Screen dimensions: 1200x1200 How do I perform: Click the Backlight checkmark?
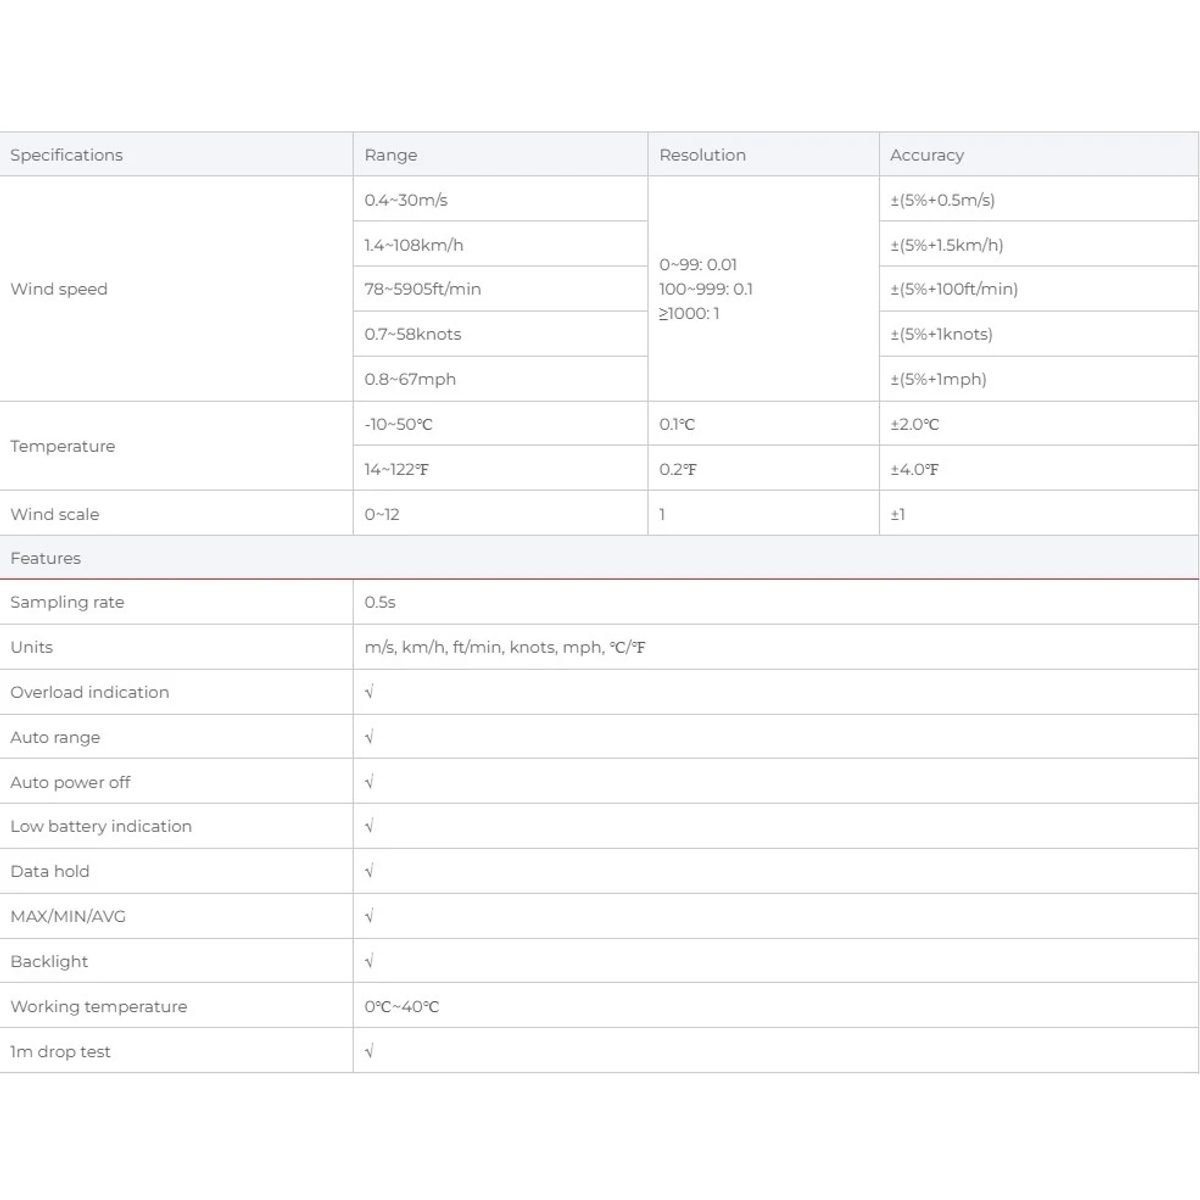click(369, 961)
